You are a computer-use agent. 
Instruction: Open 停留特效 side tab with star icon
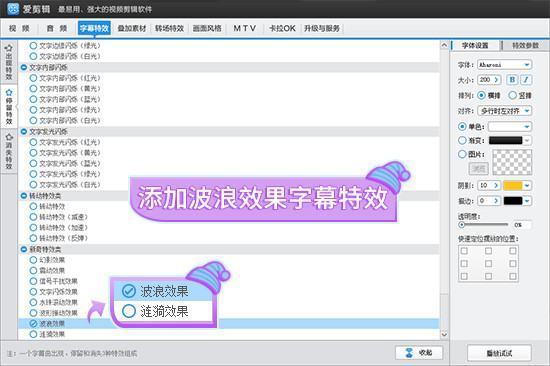[9, 107]
